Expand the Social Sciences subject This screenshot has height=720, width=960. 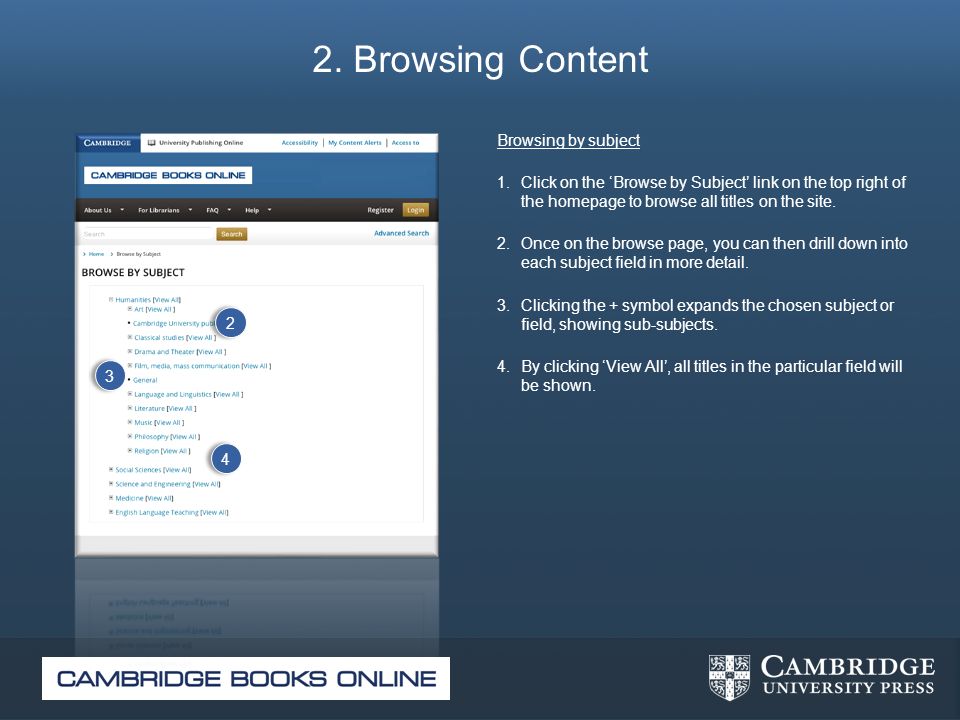(x=111, y=470)
